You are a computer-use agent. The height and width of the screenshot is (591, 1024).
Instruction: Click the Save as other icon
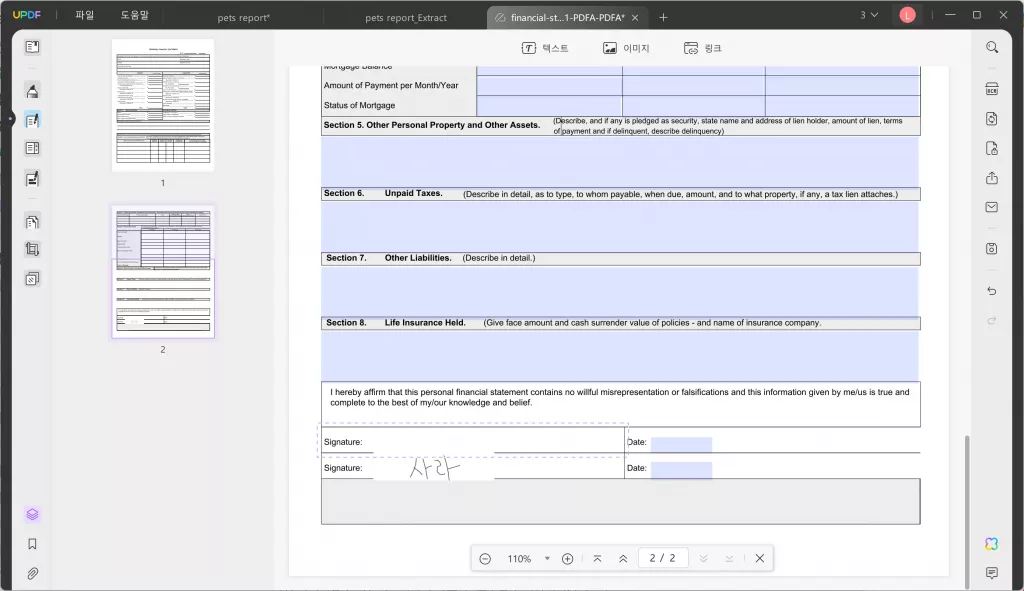(992, 249)
